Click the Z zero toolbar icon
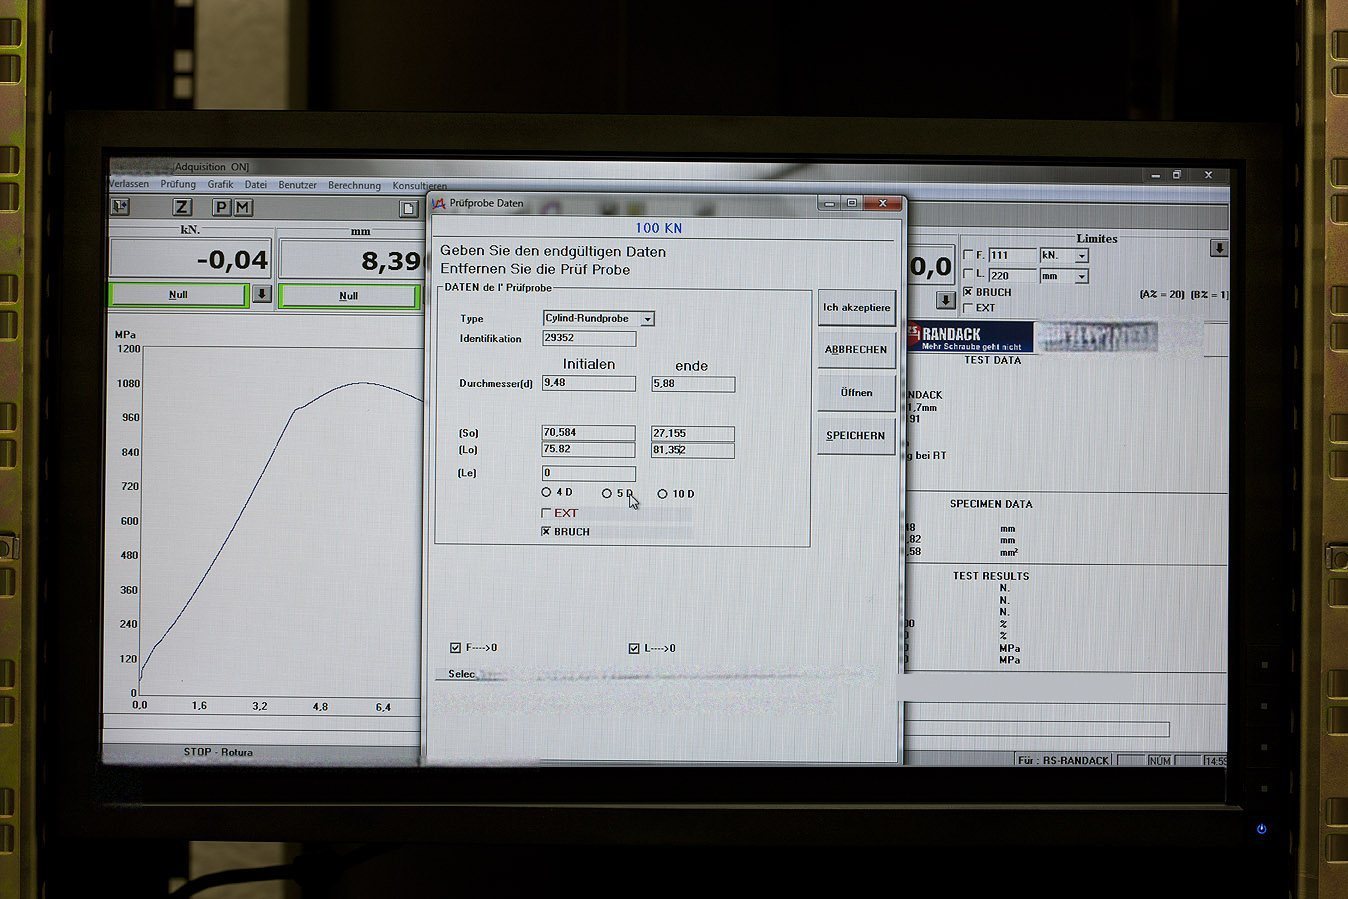This screenshot has height=899, width=1348. (182, 207)
